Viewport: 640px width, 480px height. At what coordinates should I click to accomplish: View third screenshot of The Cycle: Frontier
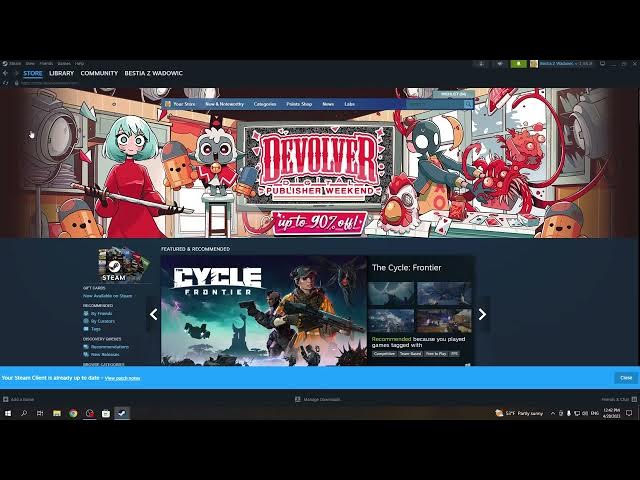(391, 321)
